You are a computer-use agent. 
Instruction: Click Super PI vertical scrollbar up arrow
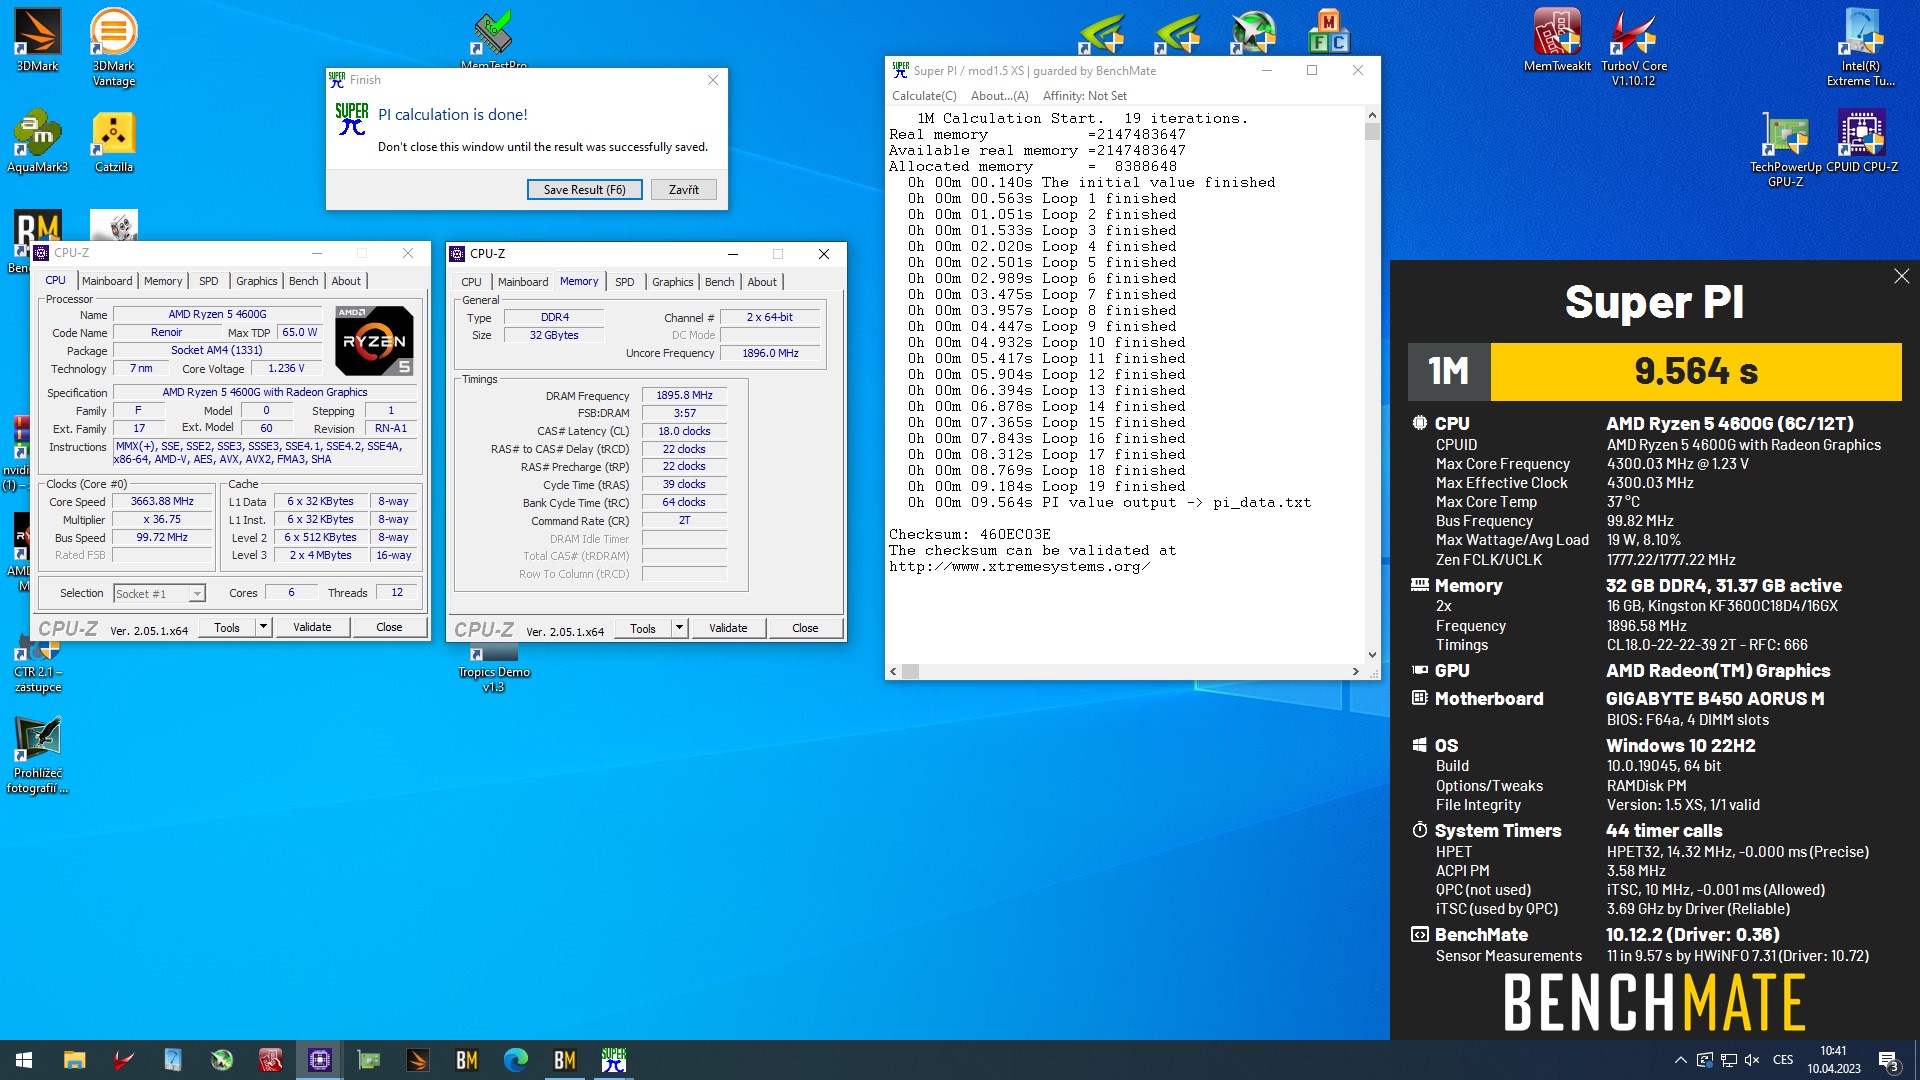coord(1372,116)
